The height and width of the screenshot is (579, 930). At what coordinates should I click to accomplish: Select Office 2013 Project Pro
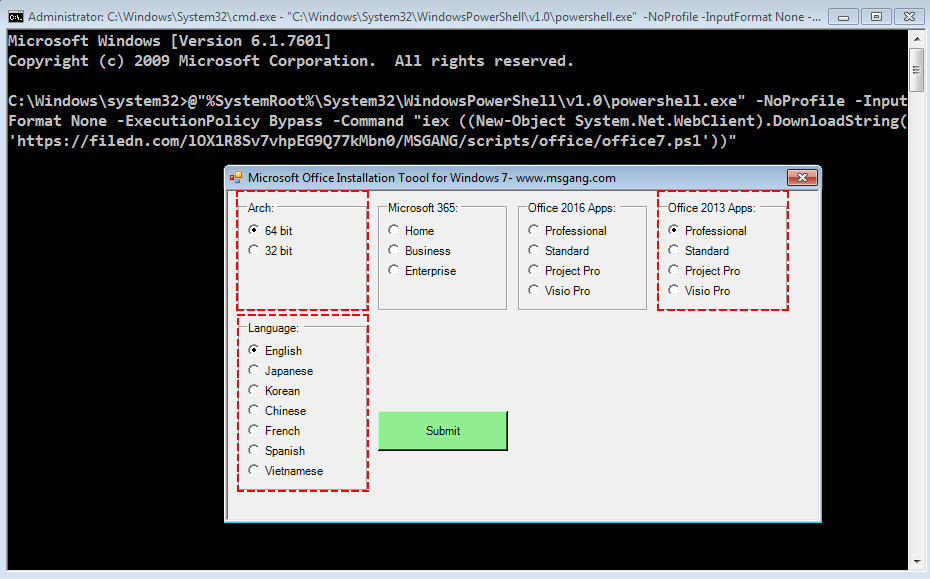(704, 271)
